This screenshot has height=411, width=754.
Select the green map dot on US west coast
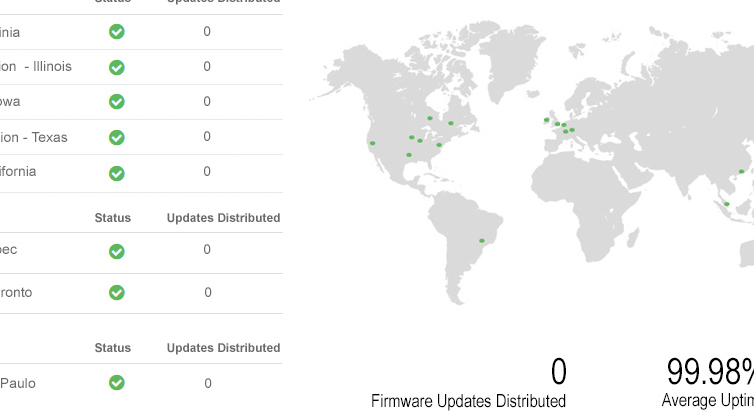372,143
